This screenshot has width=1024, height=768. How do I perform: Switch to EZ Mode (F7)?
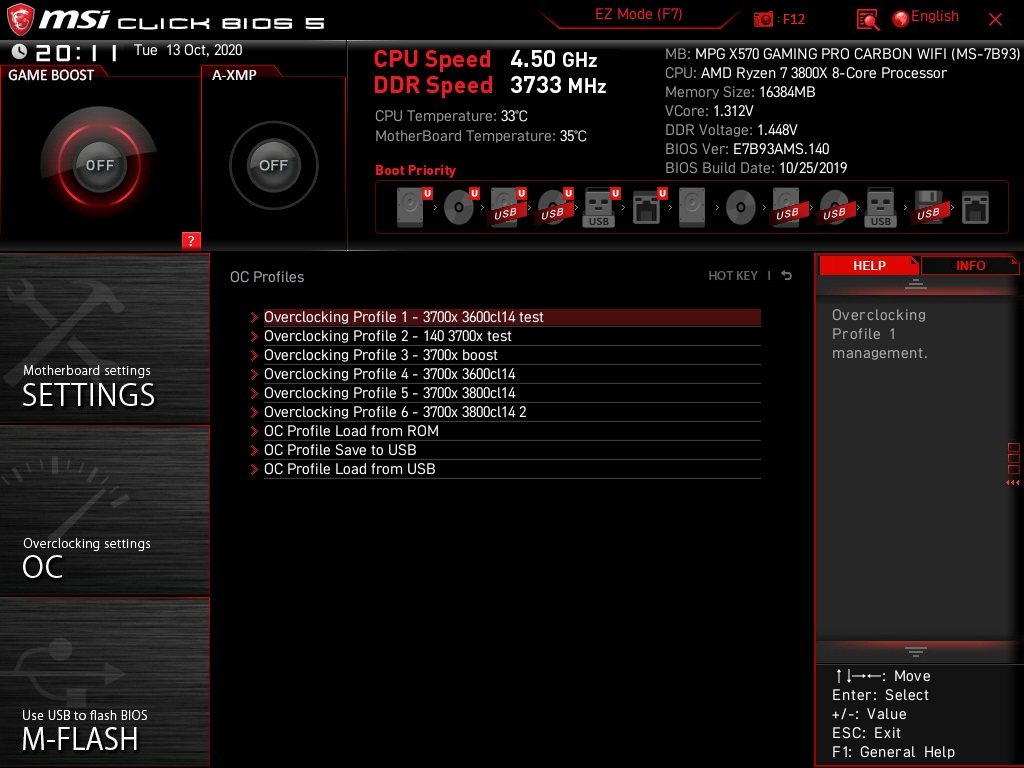click(638, 14)
